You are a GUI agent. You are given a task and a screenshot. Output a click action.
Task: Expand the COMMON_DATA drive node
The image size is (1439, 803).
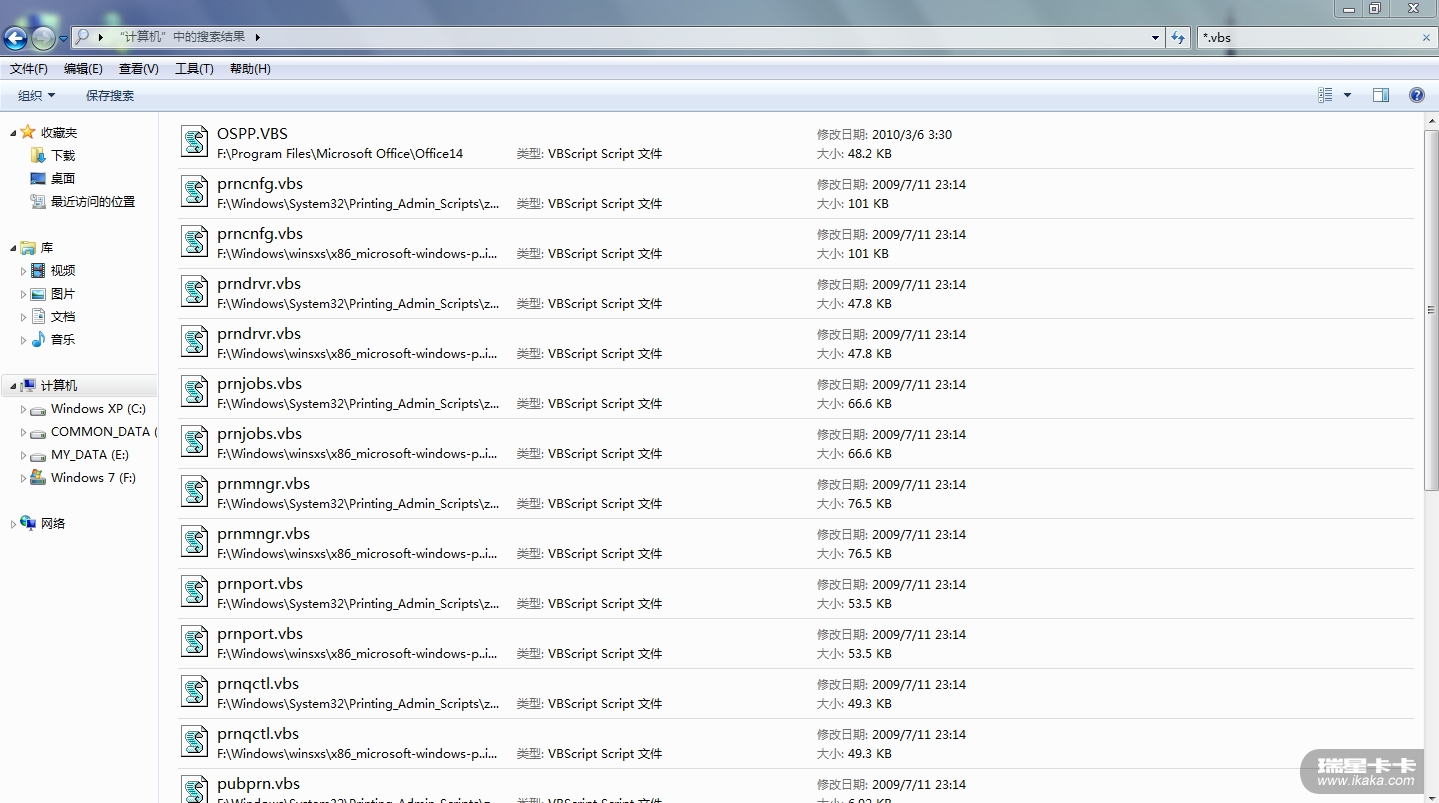[24, 432]
